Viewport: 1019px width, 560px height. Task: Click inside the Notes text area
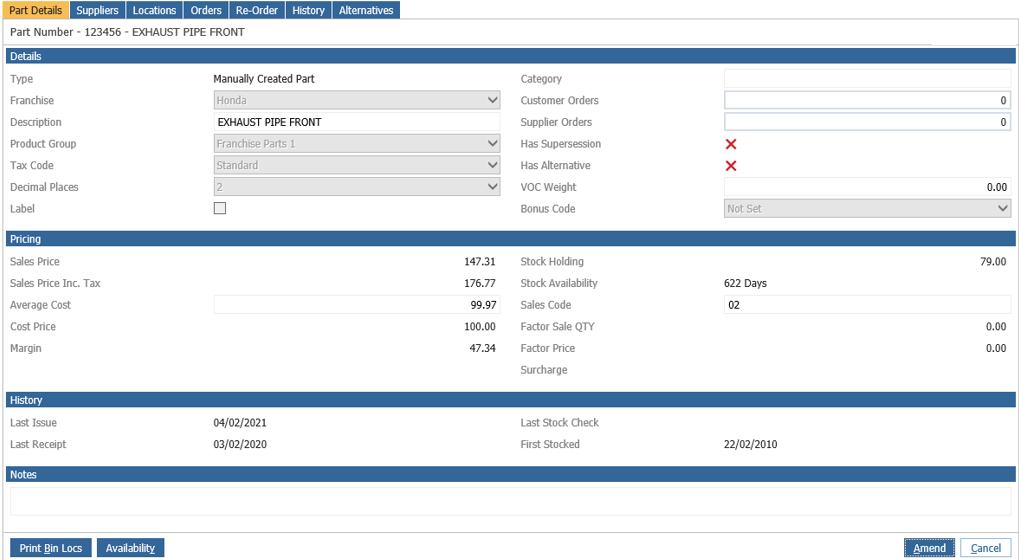tap(510, 502)
